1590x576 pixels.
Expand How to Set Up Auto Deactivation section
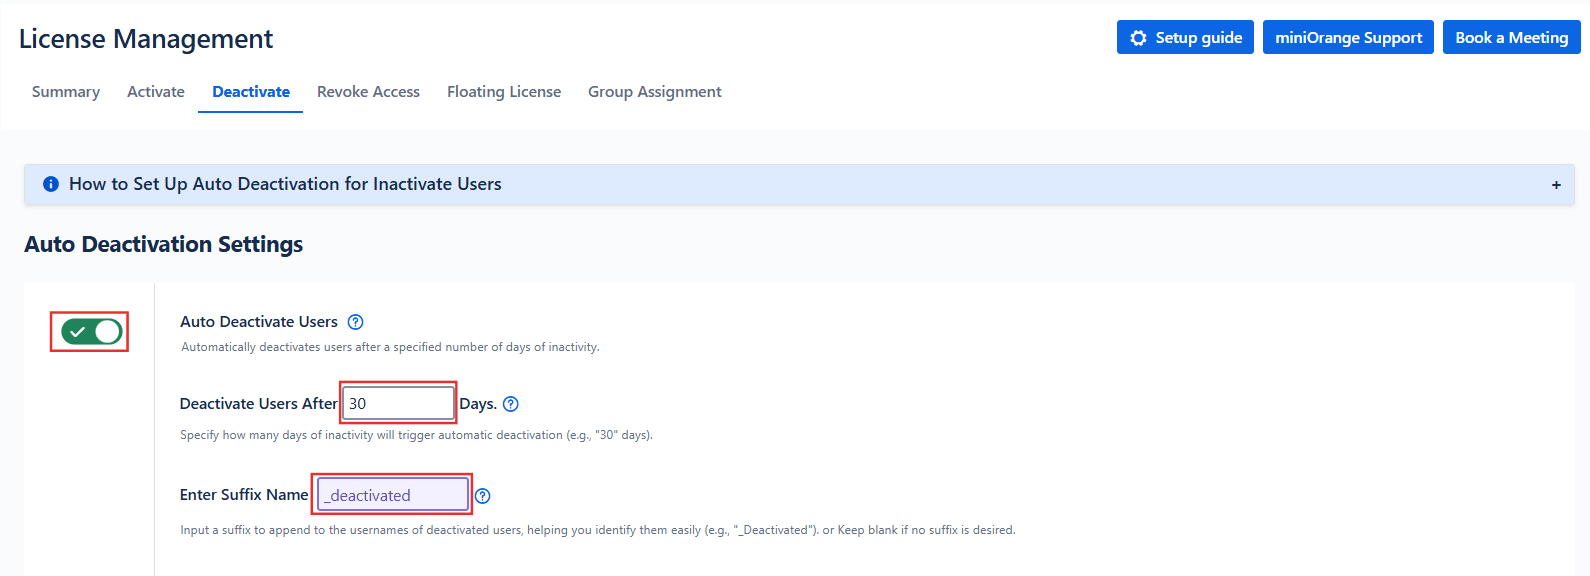point(285,184)
